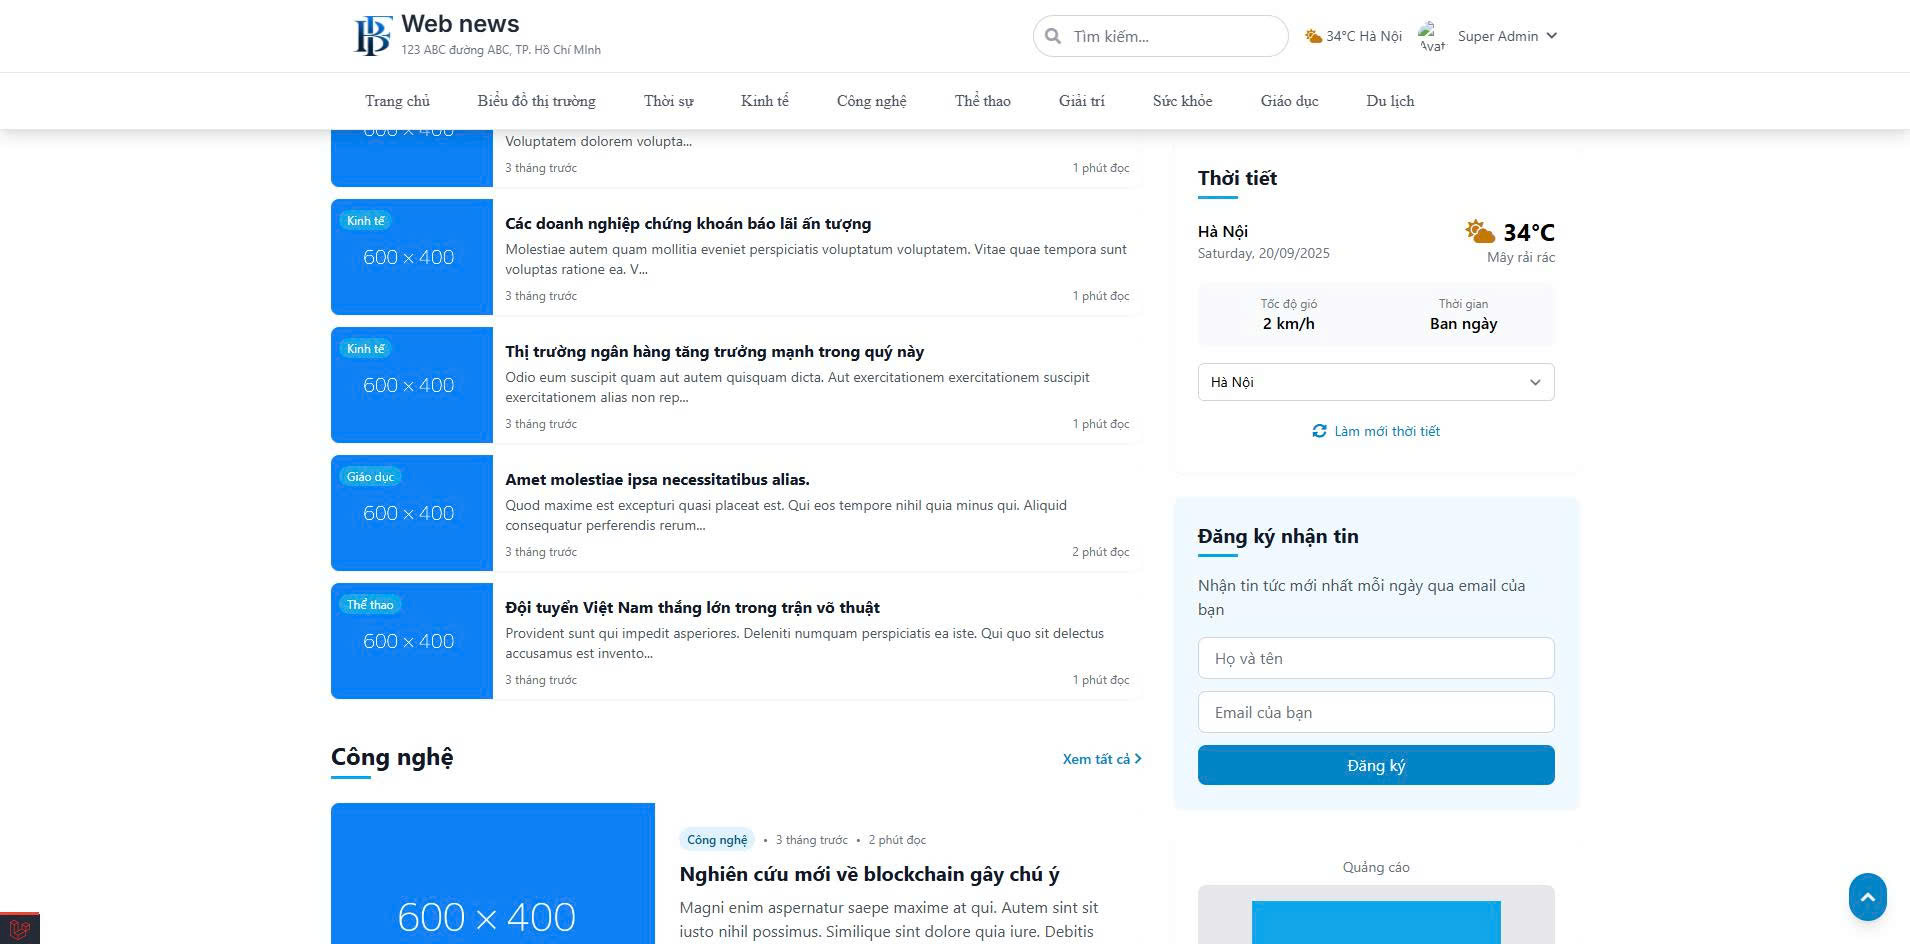Click the Laravel debug bar icon
The height and width of the screenshot is (944, 1910).
coord(19,929)
